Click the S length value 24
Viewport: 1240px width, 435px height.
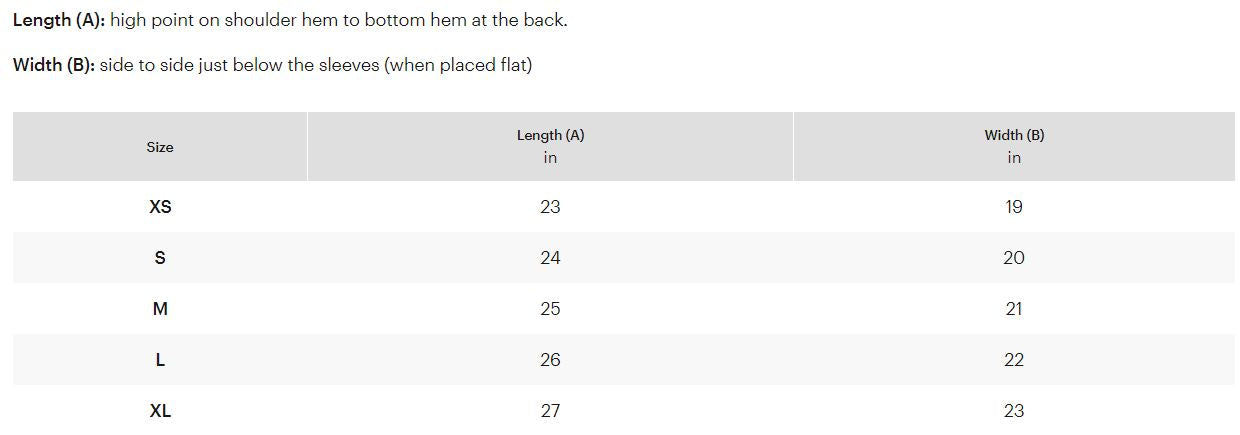pyautogui.click(x=550, y=258)
